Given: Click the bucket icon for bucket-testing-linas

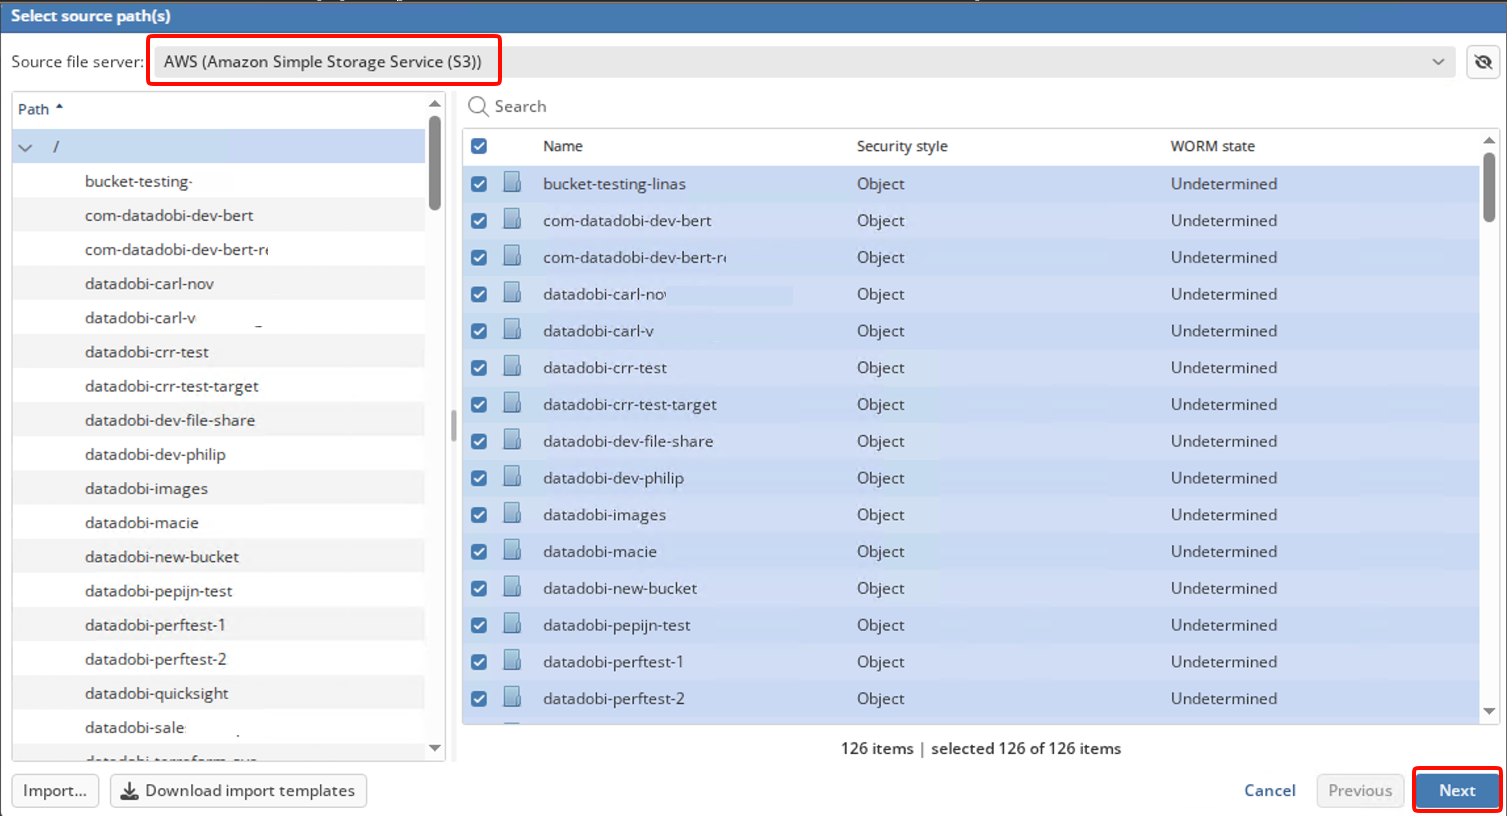Looking at the screenshot, I should [x=512, y=183].
